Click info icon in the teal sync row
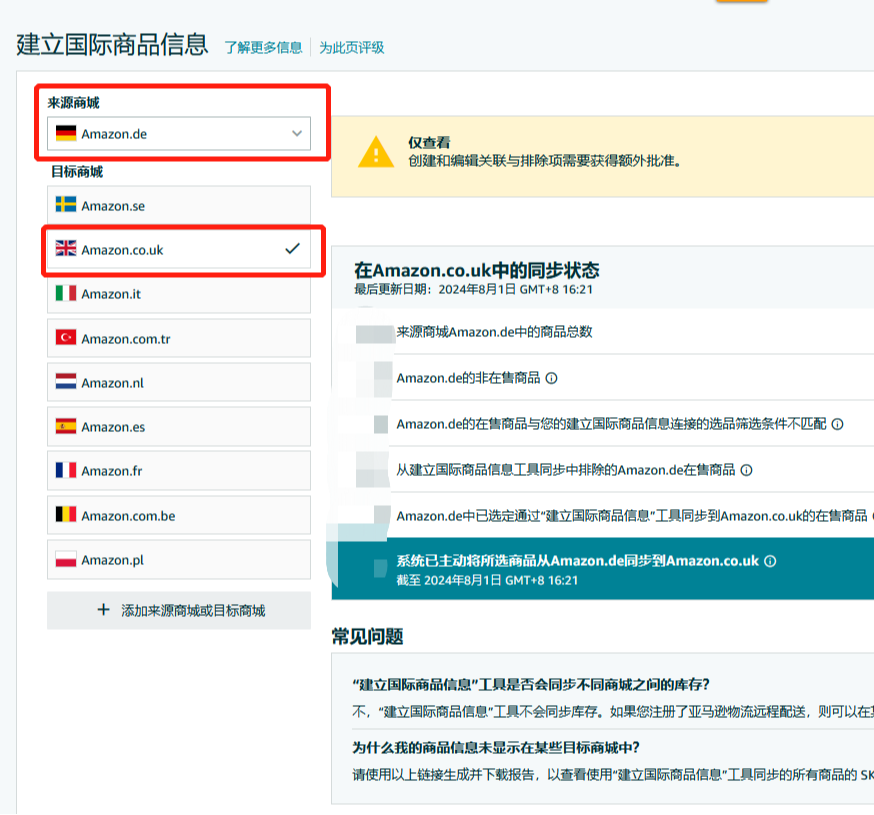The height and width of the screenshot is (815, 874). click(770, 561)
